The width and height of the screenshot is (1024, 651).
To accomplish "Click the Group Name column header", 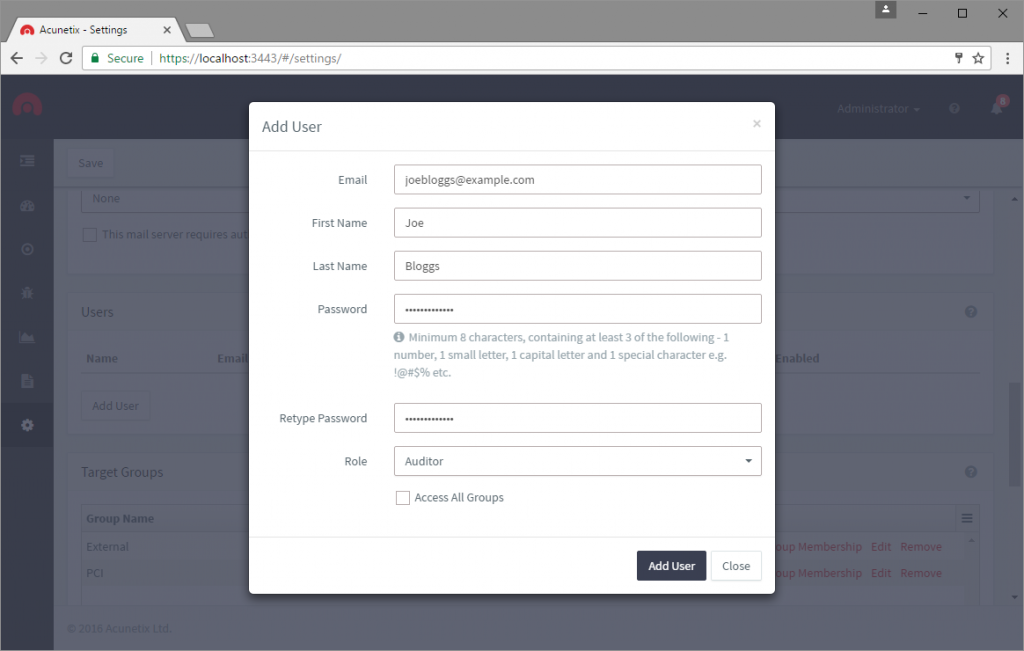I will [120, 518].
